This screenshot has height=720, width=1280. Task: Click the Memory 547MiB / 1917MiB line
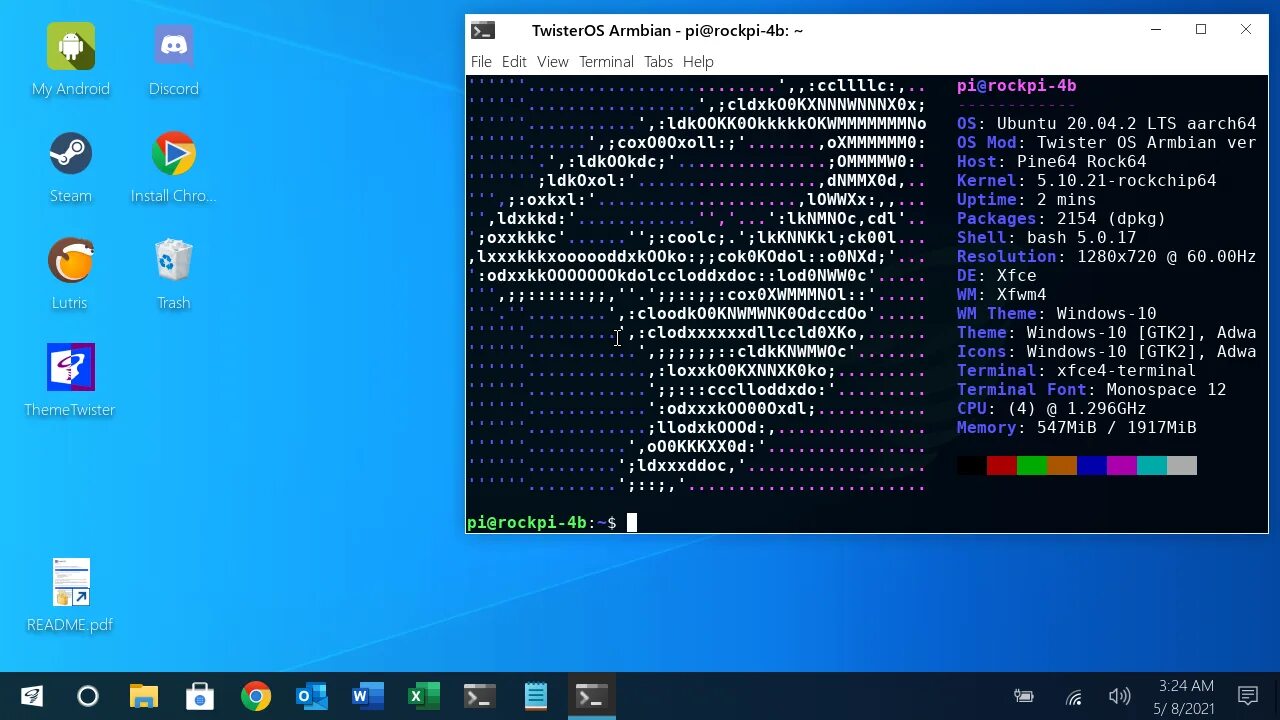(1076, 428)
